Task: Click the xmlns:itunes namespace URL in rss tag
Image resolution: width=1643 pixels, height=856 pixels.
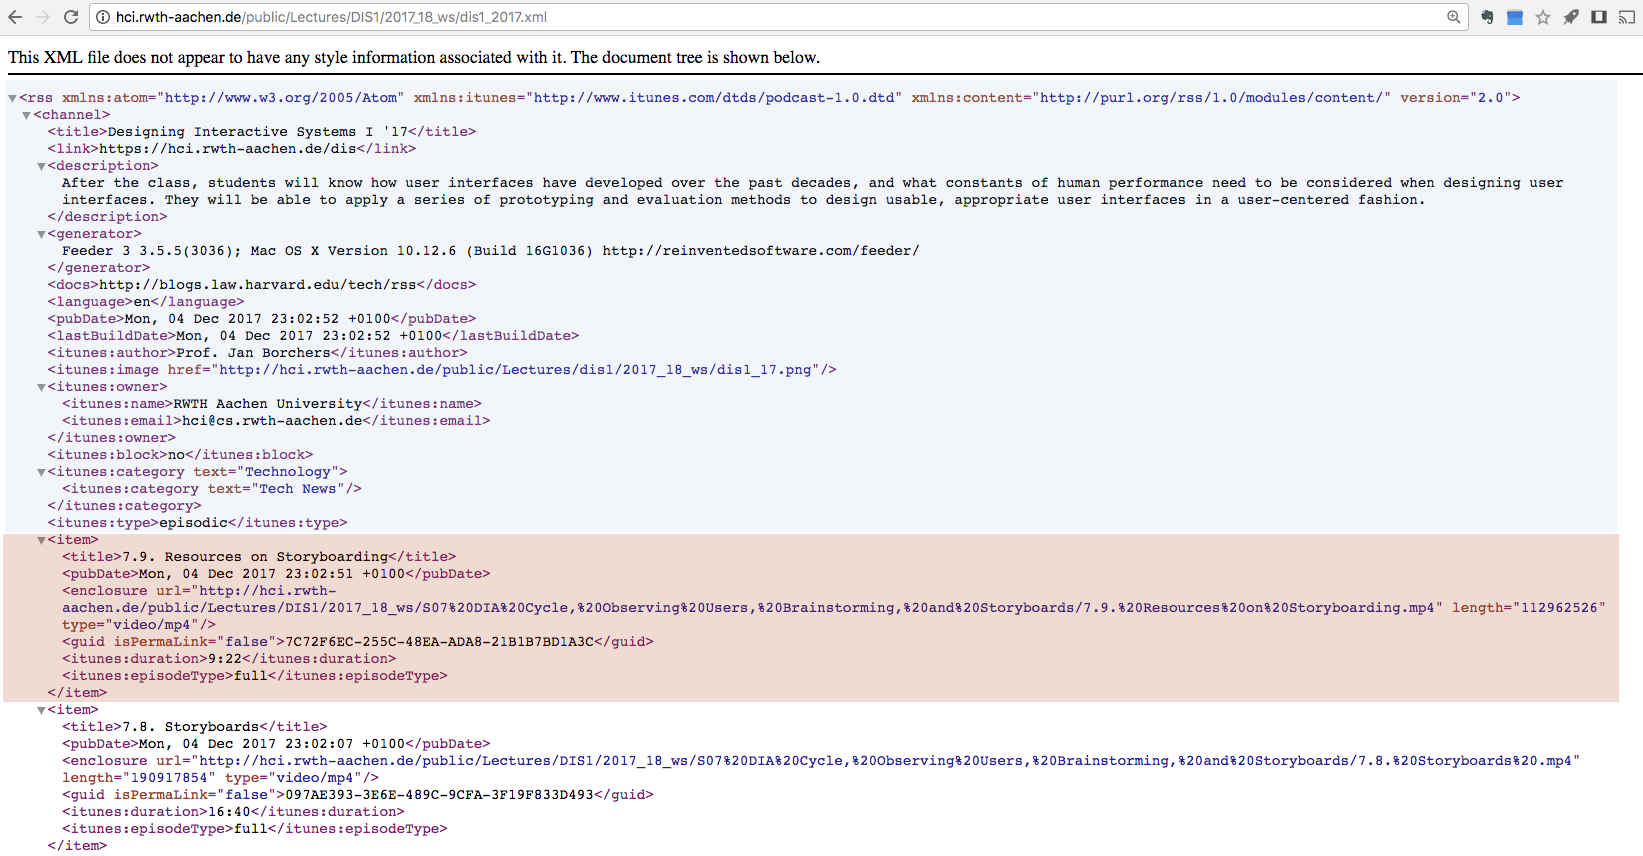Action: tap(713, 98)
